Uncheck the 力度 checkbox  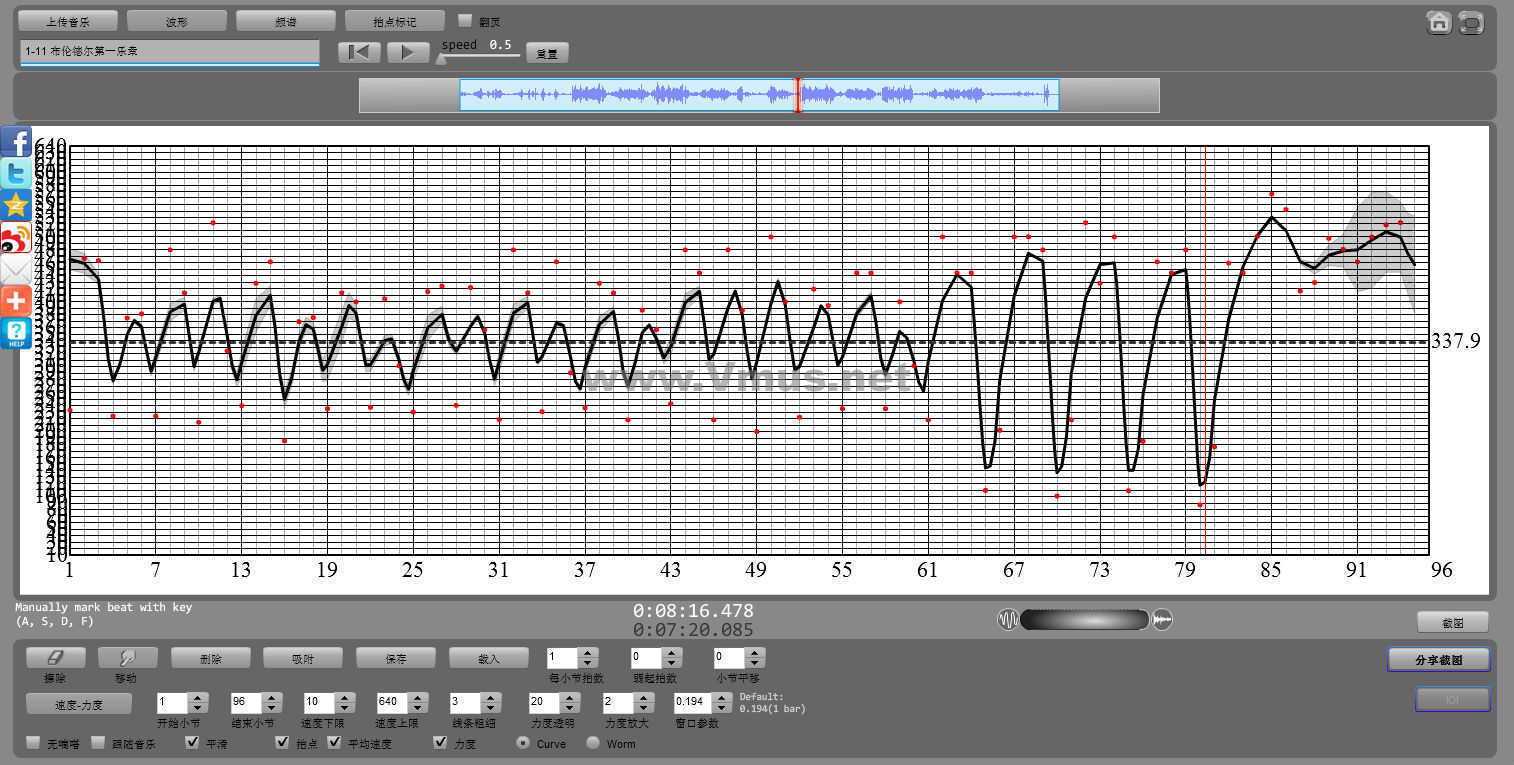440,743
